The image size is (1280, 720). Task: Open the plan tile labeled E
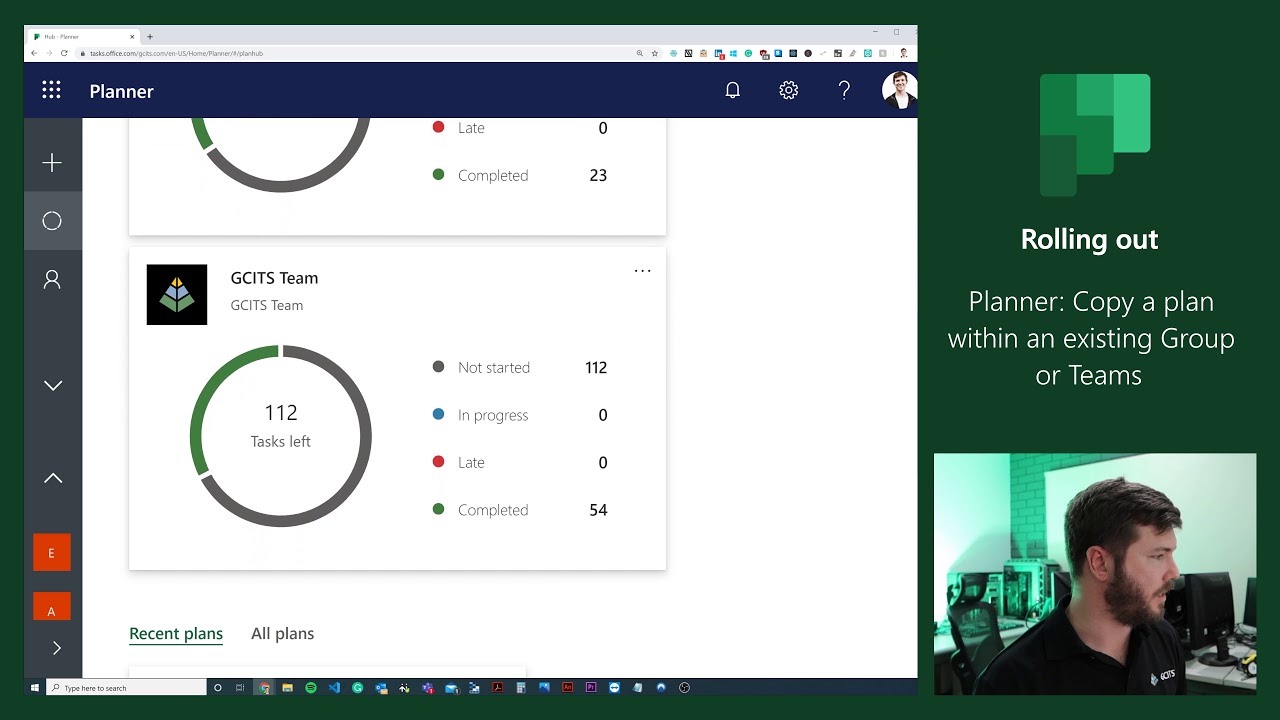point(52,552)
